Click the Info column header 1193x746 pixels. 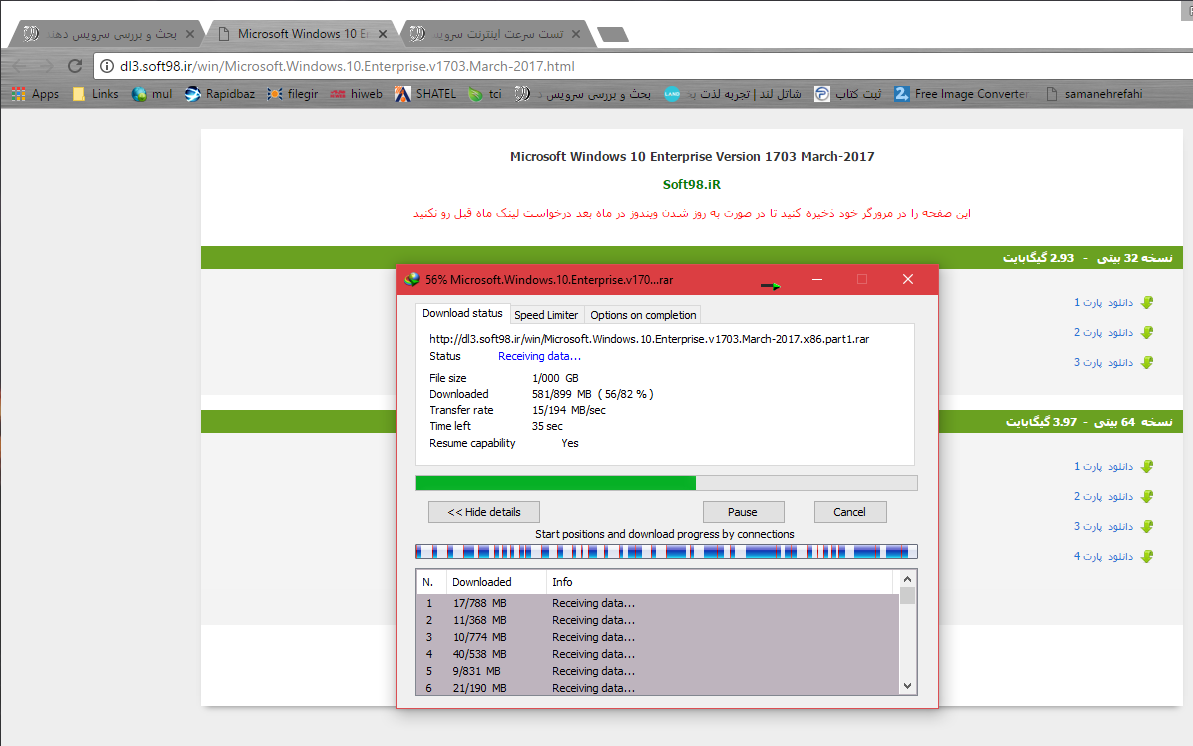pos(719,582)
